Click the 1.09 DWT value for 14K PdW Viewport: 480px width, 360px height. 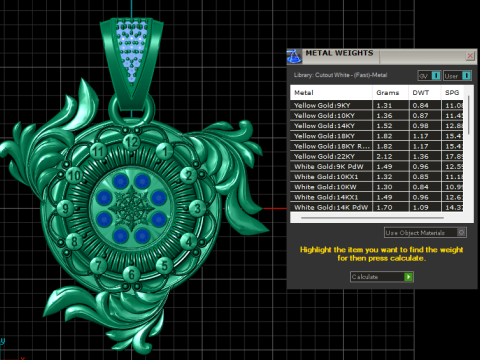click(420, 207)
